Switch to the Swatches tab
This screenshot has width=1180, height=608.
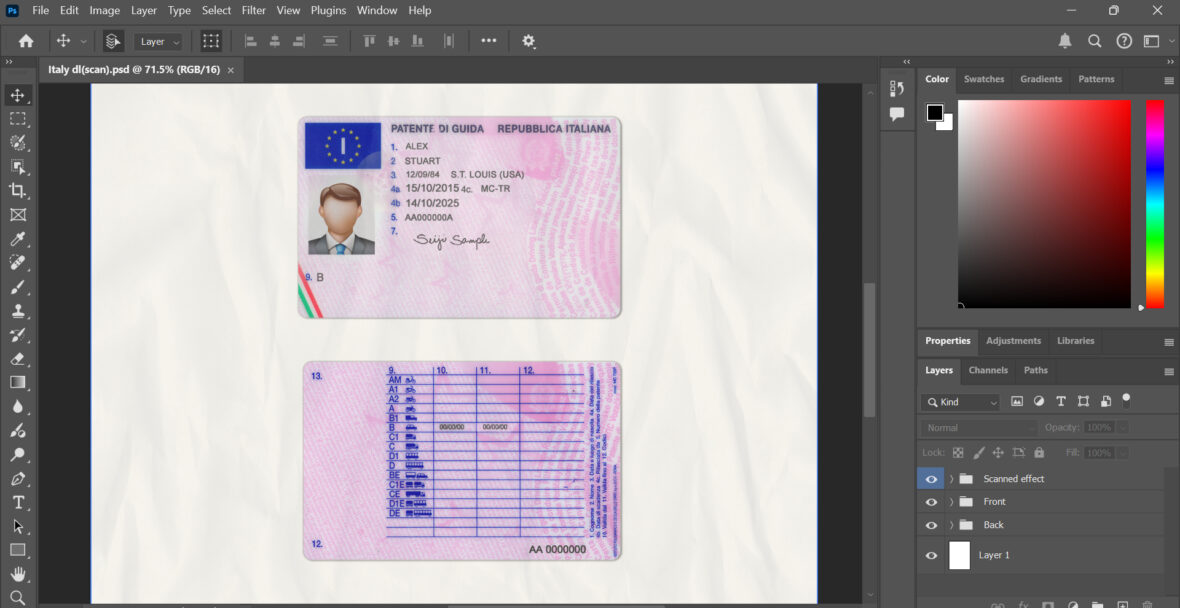[x=984, y=79]
